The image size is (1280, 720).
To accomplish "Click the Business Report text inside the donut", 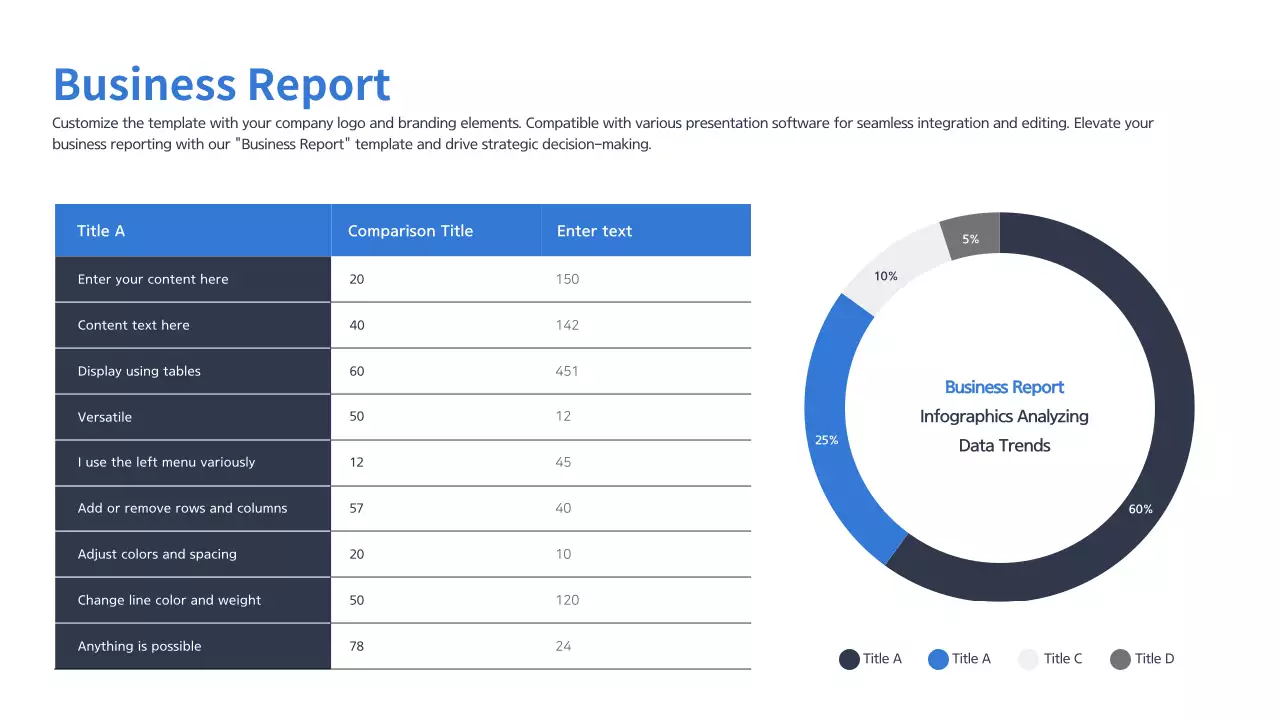I will (x=1004, y=387).
